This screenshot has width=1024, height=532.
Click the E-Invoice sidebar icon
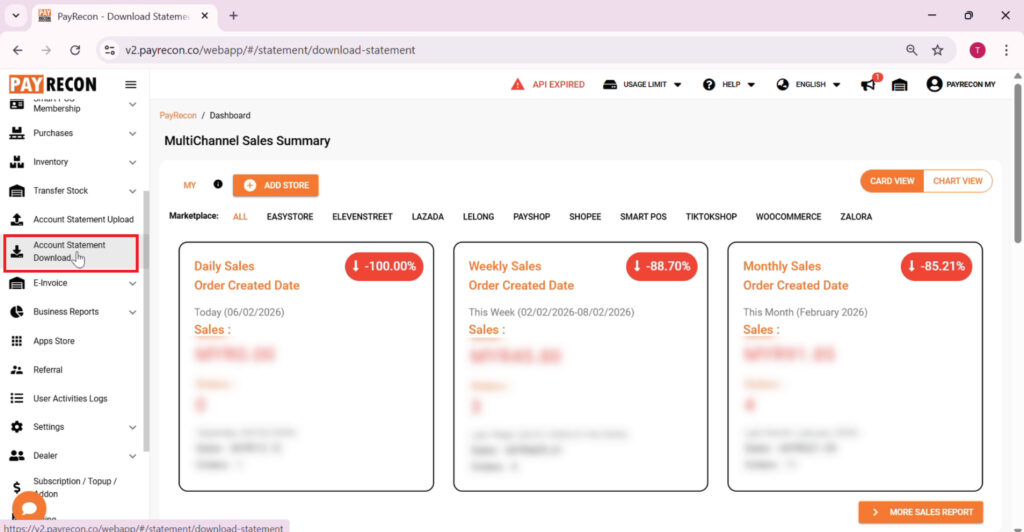tap(17, 283)
